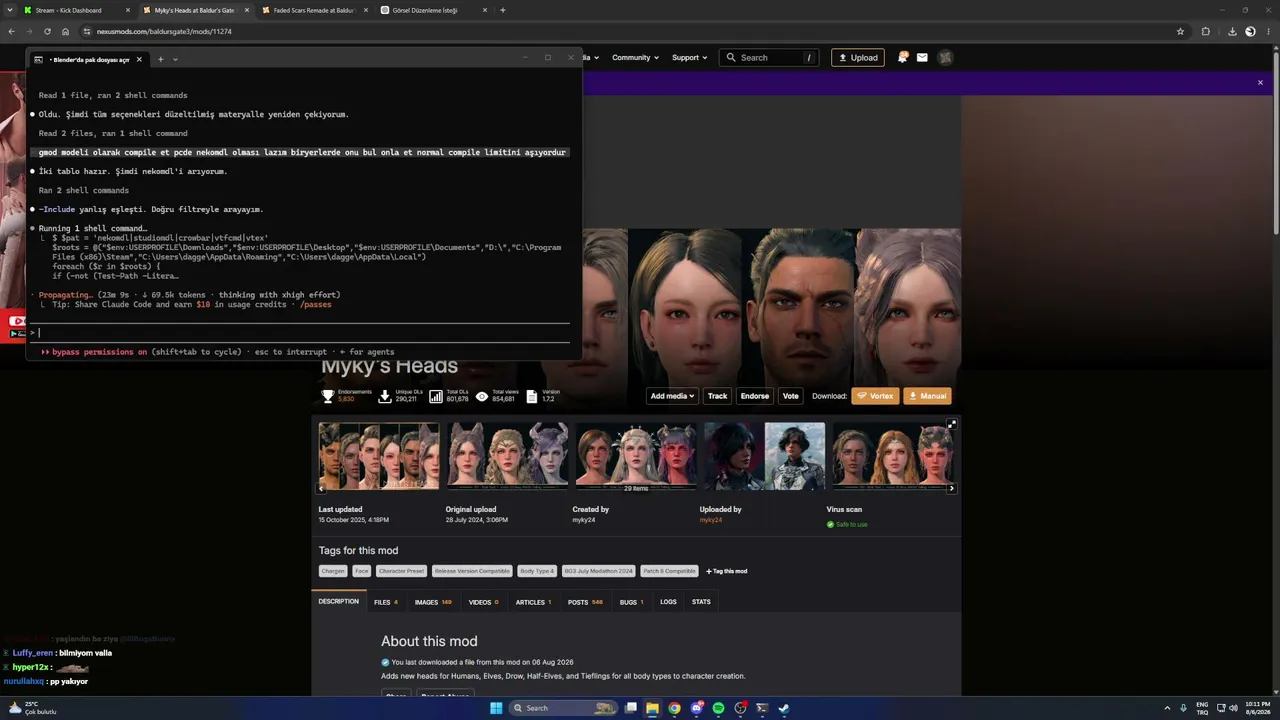Track this mod

pos(718,396)
